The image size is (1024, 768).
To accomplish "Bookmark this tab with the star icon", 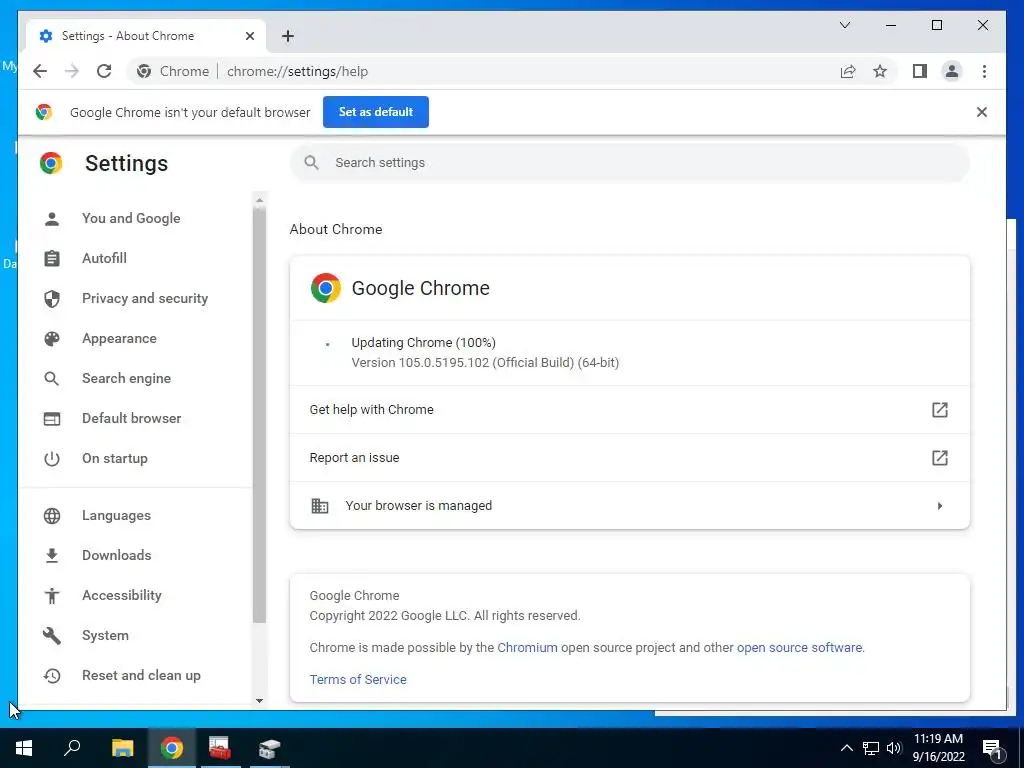I will click(x=880, y=71).
